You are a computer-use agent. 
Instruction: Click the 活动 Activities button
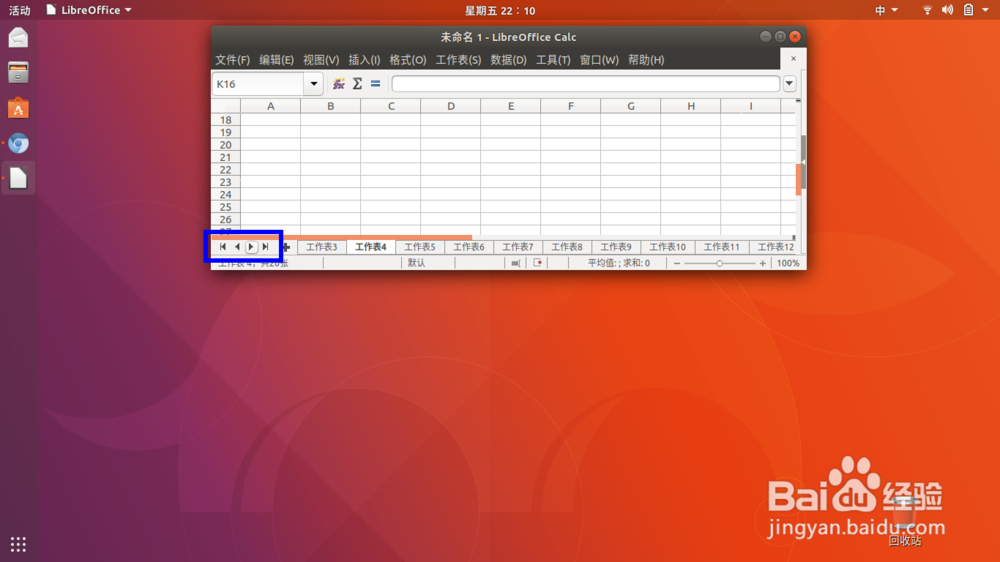(19, 10)
